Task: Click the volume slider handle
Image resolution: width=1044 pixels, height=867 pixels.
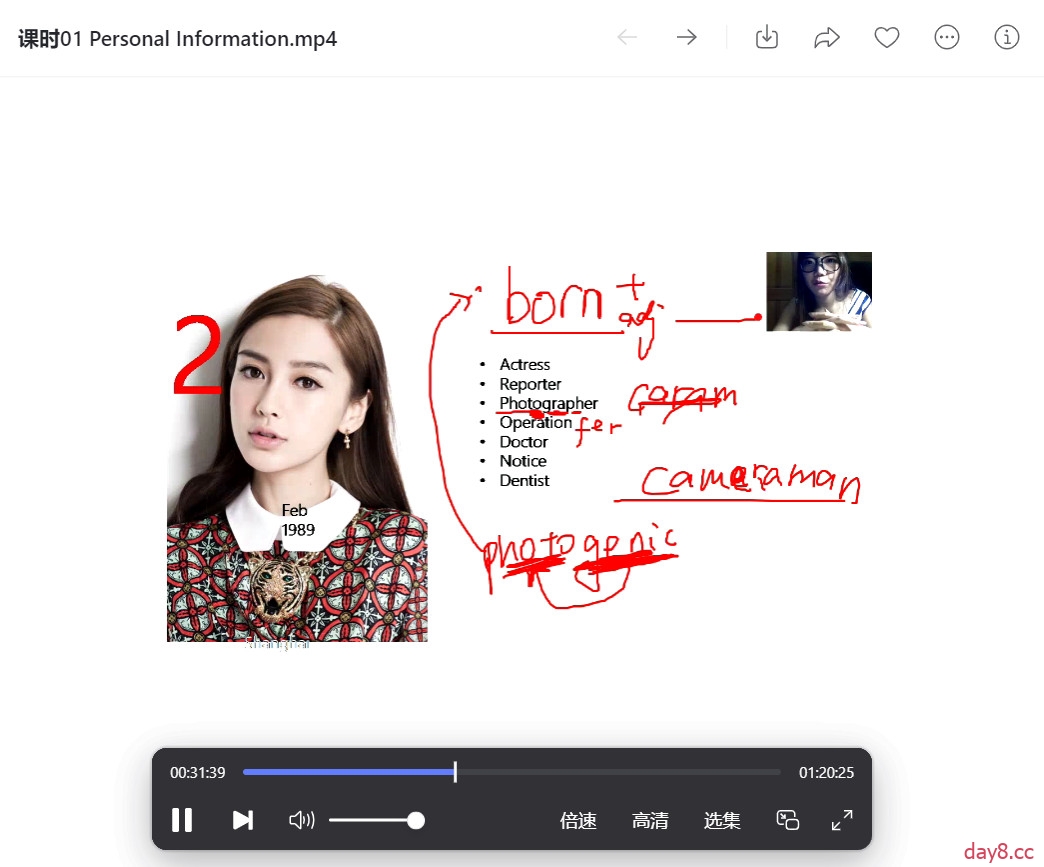Action: (x=416, y=820)
